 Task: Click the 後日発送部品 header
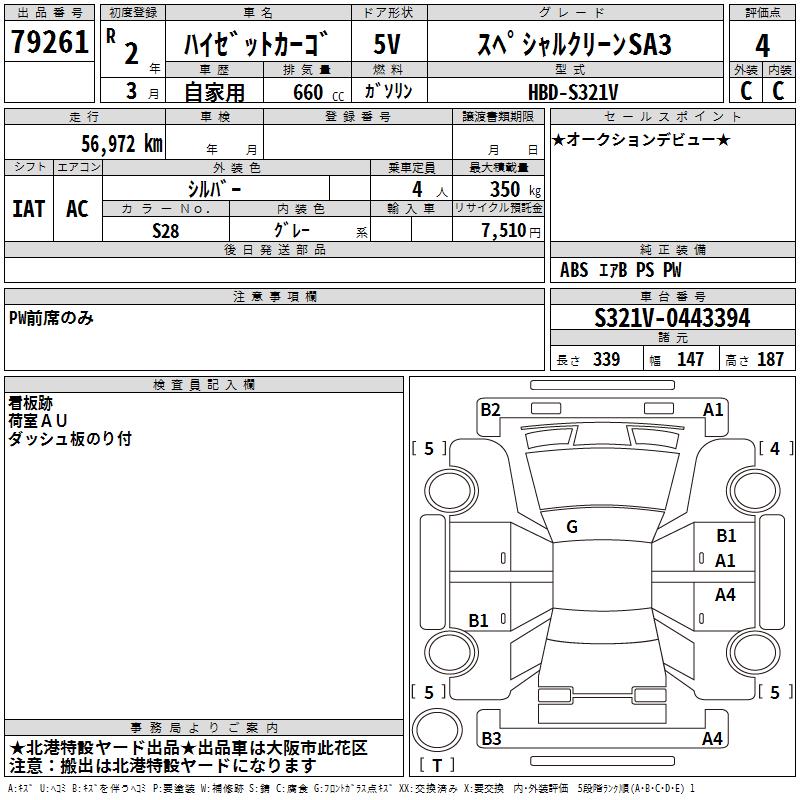point(274,249)
